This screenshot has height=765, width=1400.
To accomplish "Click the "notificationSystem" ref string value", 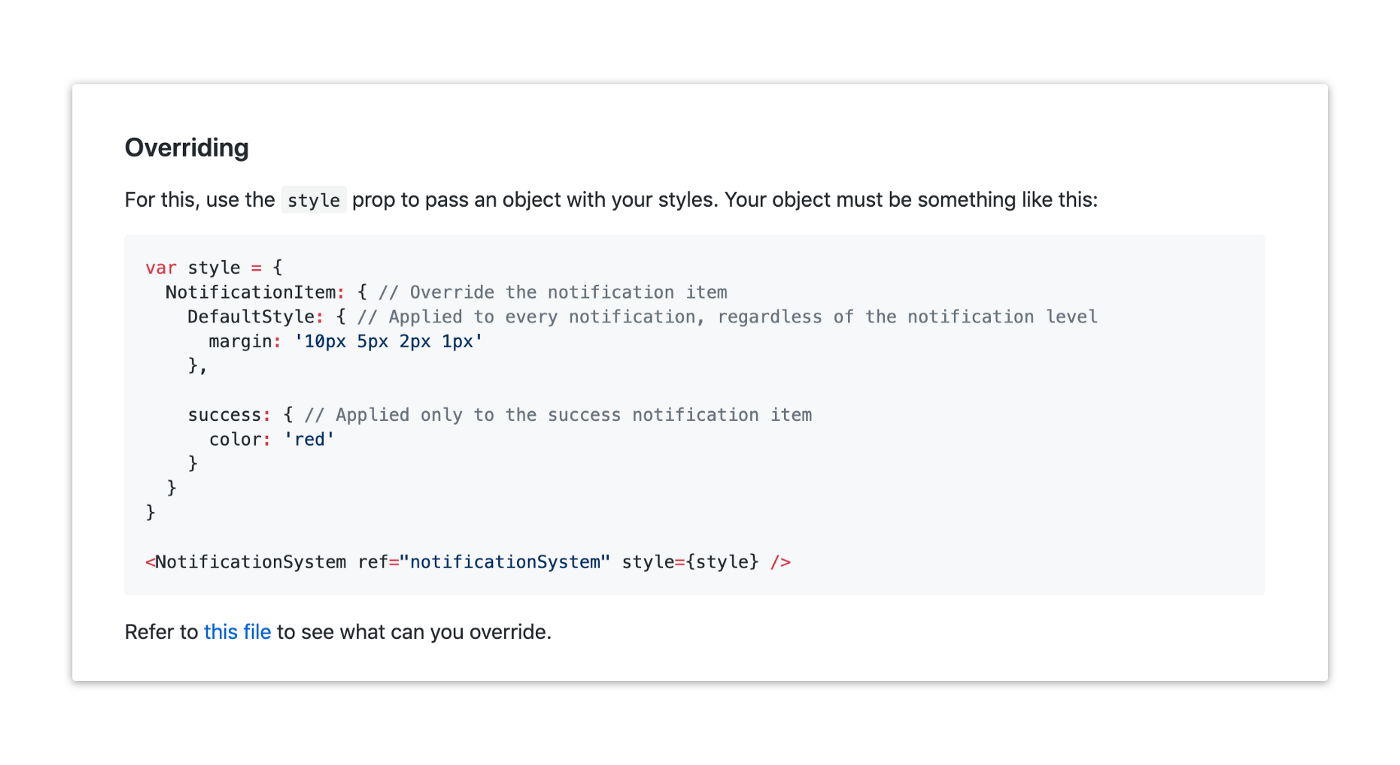I will point(505,562).
